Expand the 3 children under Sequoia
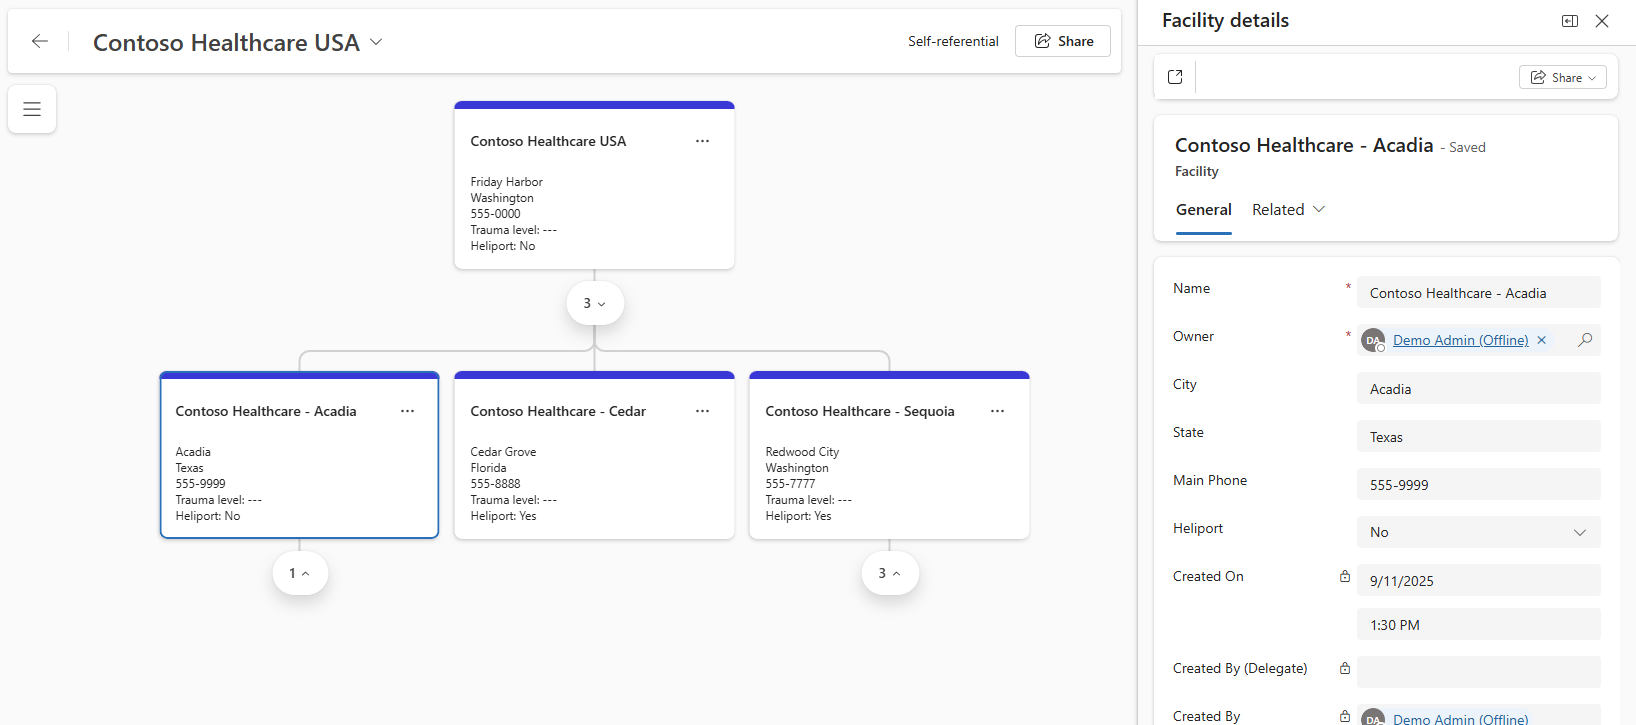Image resolution: width=1636 pixels, height=725 pixels. click(x=890, y=573)
